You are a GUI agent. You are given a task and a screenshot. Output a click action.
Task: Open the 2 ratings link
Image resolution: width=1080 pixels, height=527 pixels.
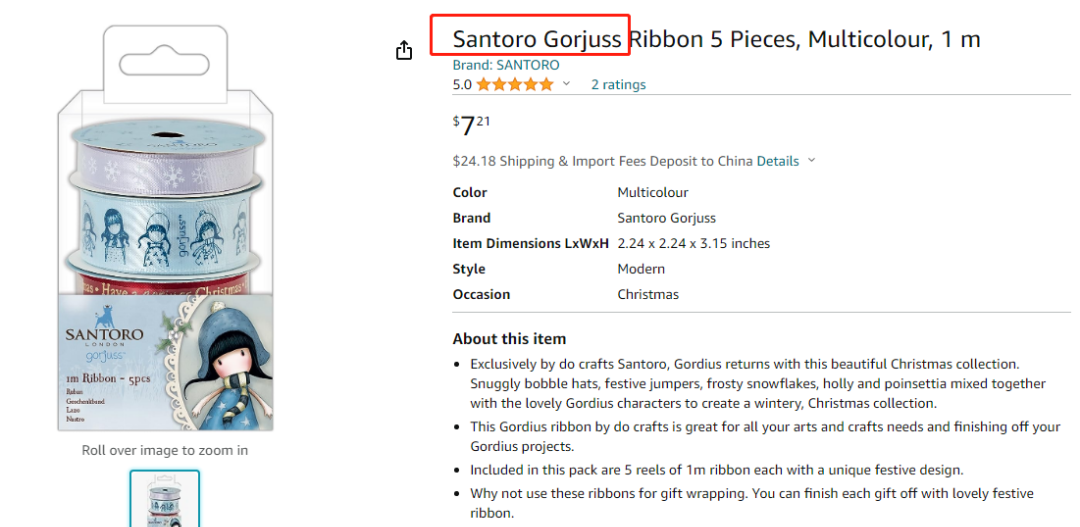[618, 85]
